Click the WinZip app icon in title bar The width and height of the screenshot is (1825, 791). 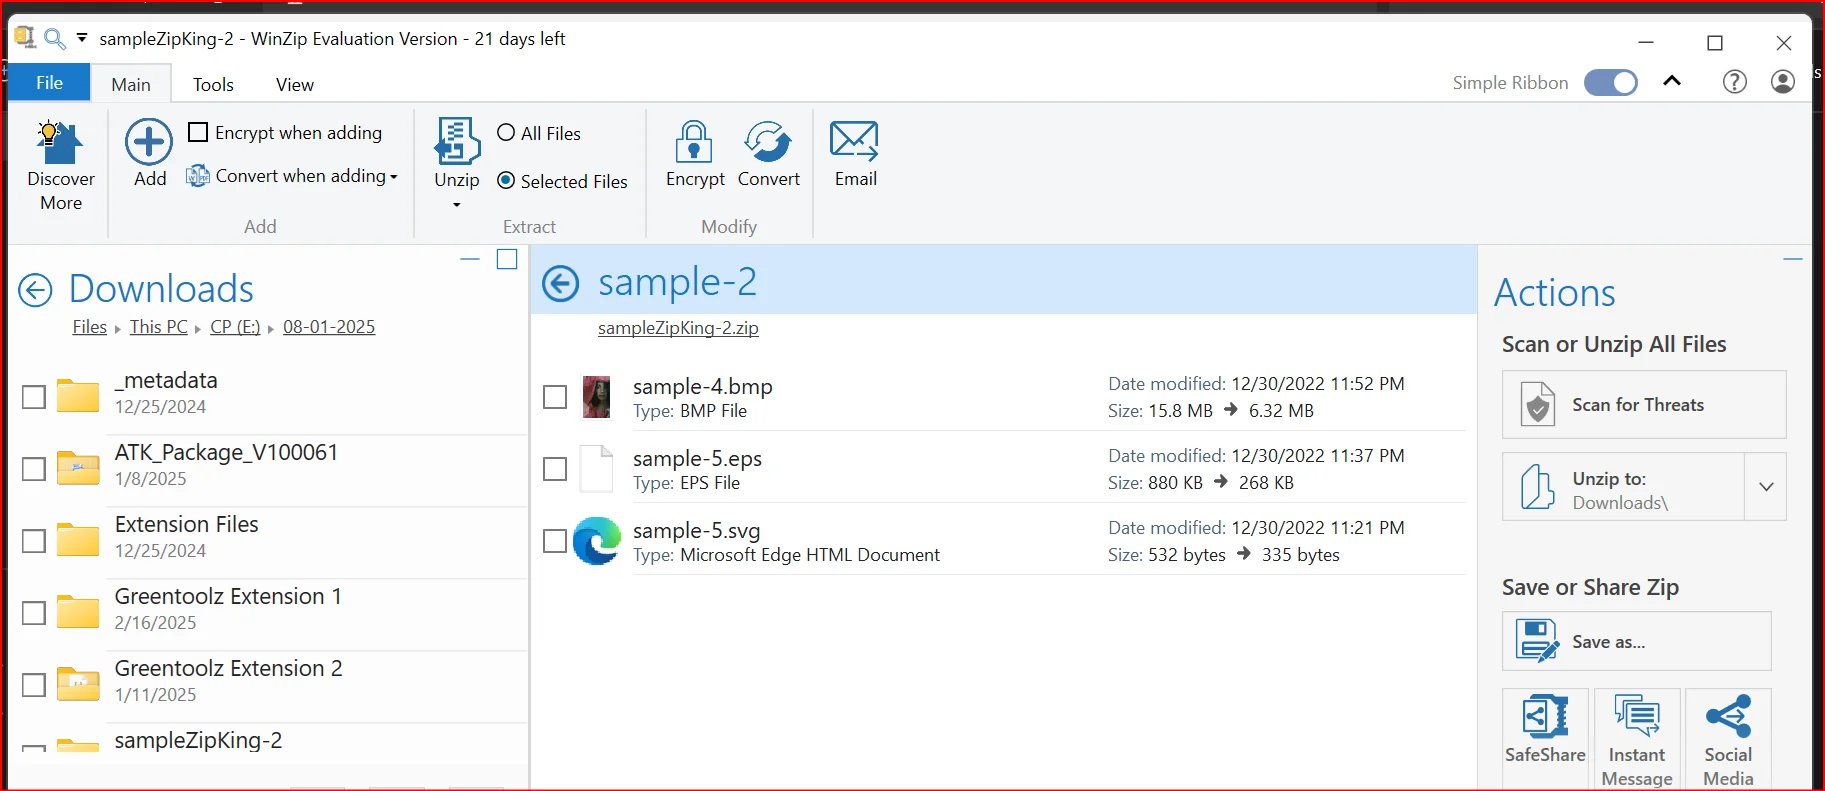(x=25, y=38)
